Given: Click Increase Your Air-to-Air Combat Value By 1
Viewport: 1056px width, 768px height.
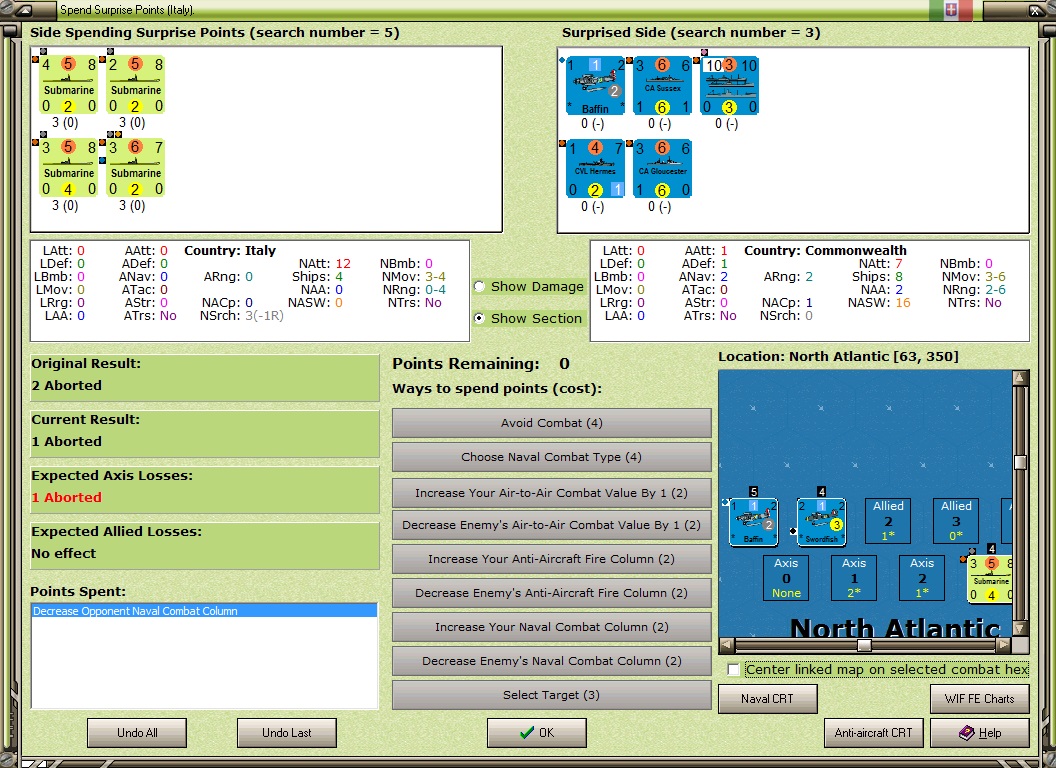Looking at the screenshot, I should [552, 492].
